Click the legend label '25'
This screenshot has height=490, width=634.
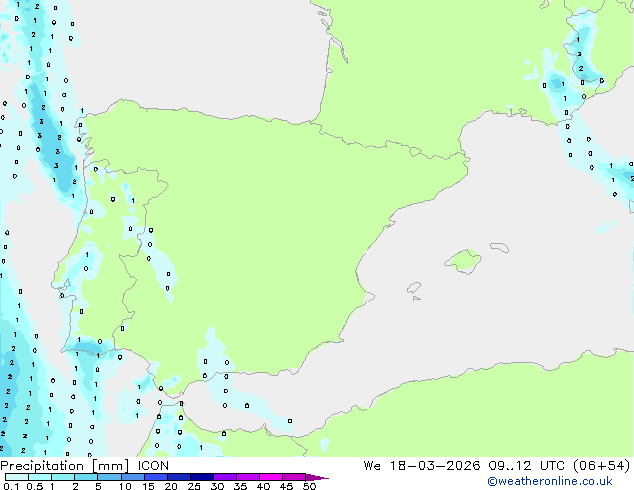[194, 486]
